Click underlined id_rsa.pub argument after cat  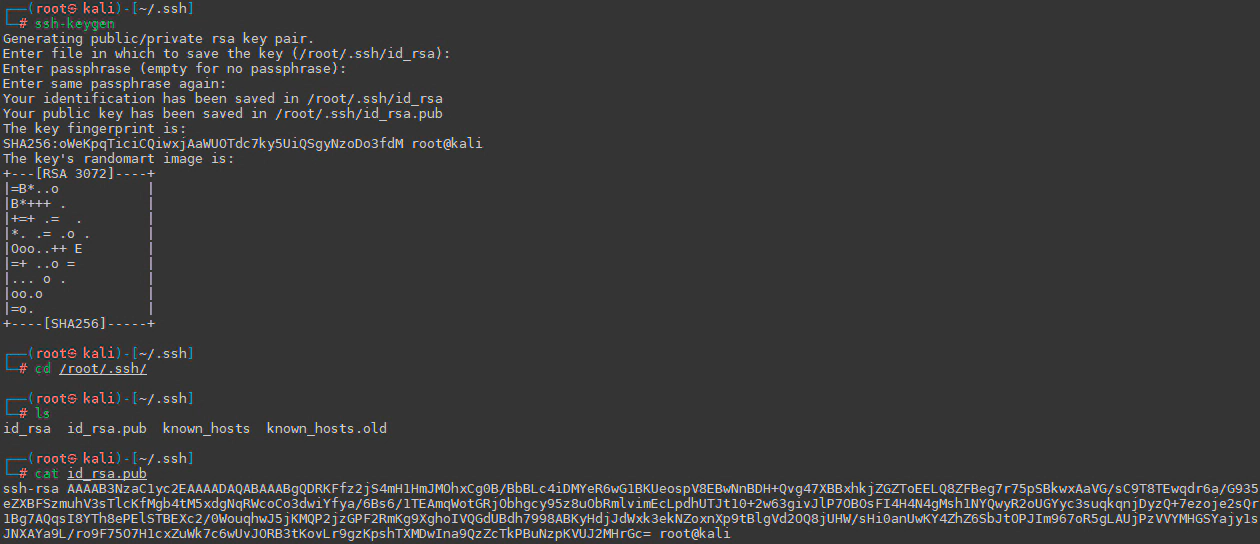coord(107,473)
